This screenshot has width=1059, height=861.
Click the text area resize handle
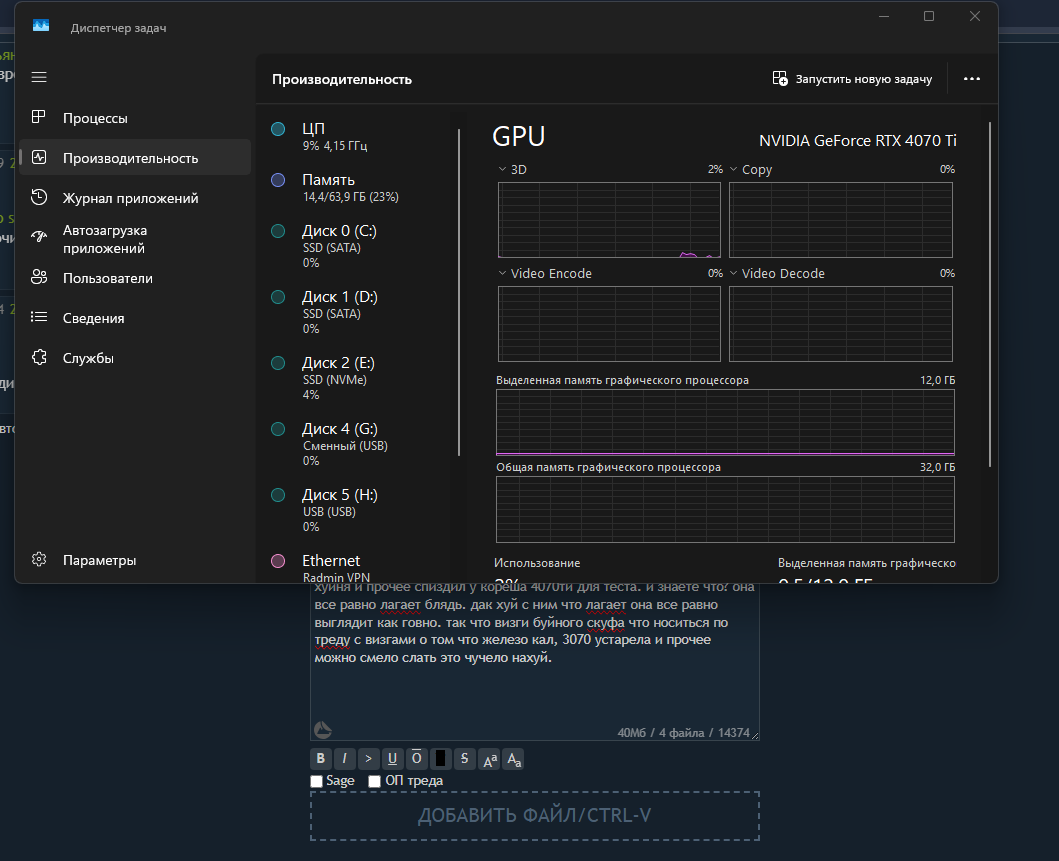[755, 735]
